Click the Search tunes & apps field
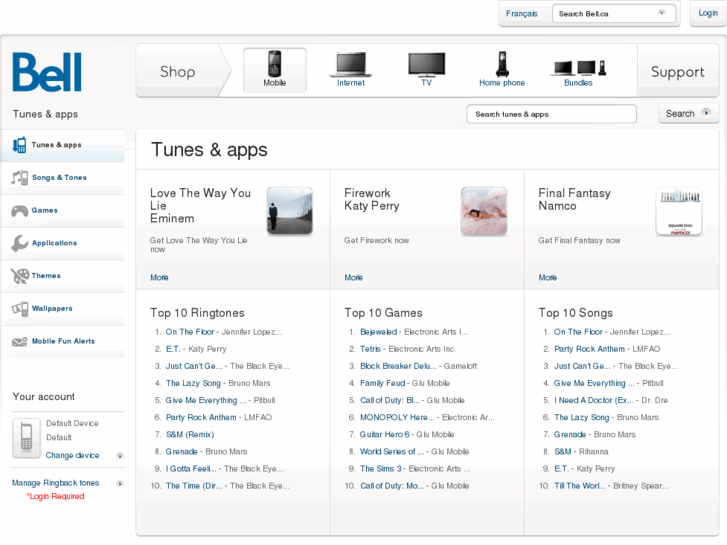This screenshot has height=545, width=727. pyautogui.click(x=551, y=114)
